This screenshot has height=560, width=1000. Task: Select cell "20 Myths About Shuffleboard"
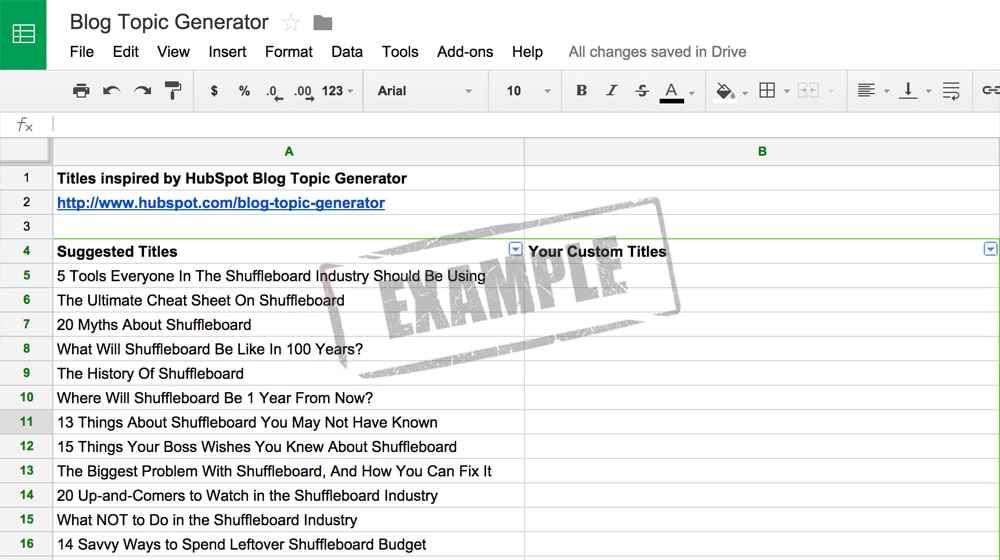[289, 325]
